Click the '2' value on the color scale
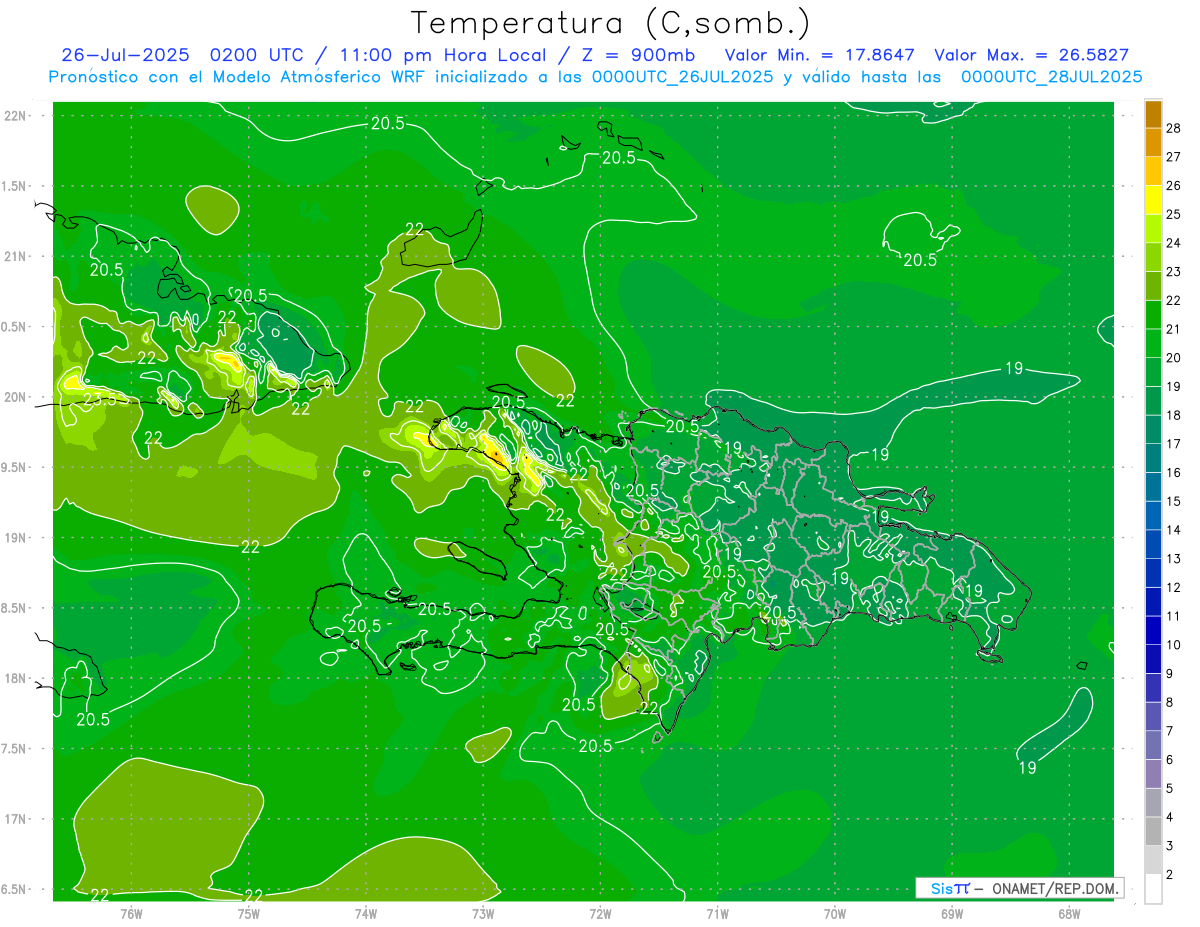The width and height of the screenshot is (1200, 927). [x=1170, y=875]
